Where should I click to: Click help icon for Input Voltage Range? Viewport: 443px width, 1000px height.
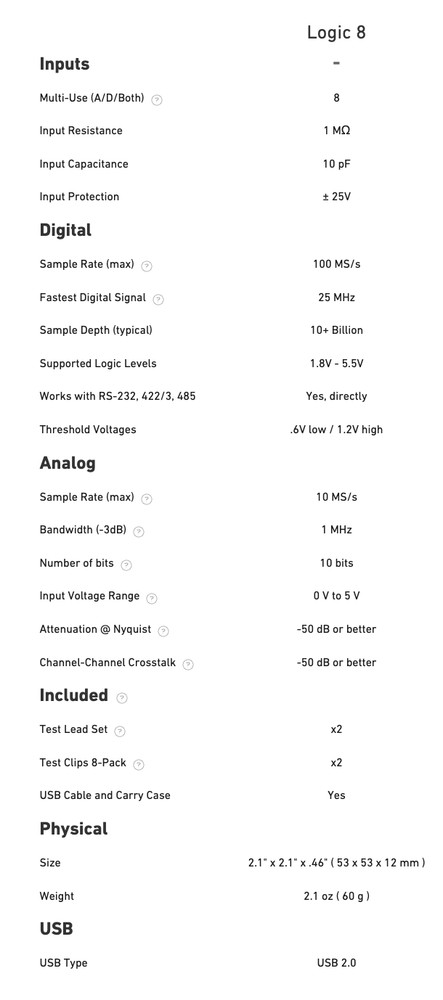click(152, 598)
